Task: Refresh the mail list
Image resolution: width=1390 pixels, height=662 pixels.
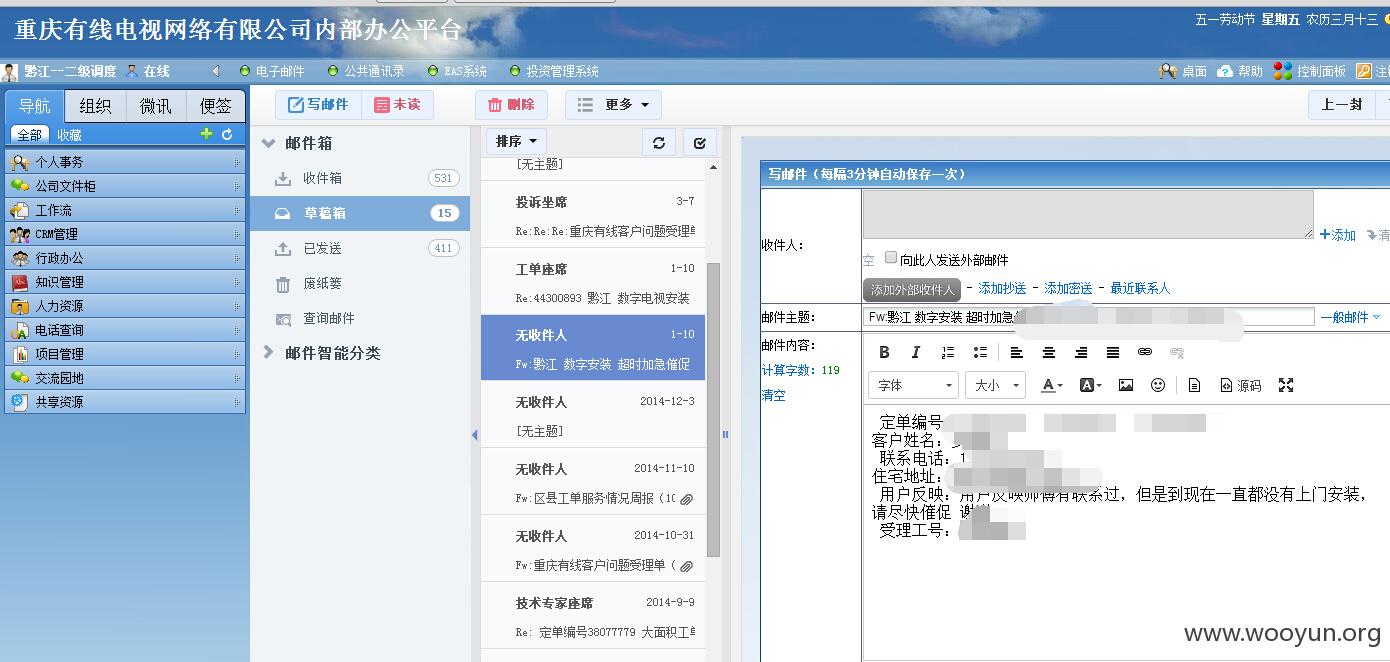Action: (659, 142)
